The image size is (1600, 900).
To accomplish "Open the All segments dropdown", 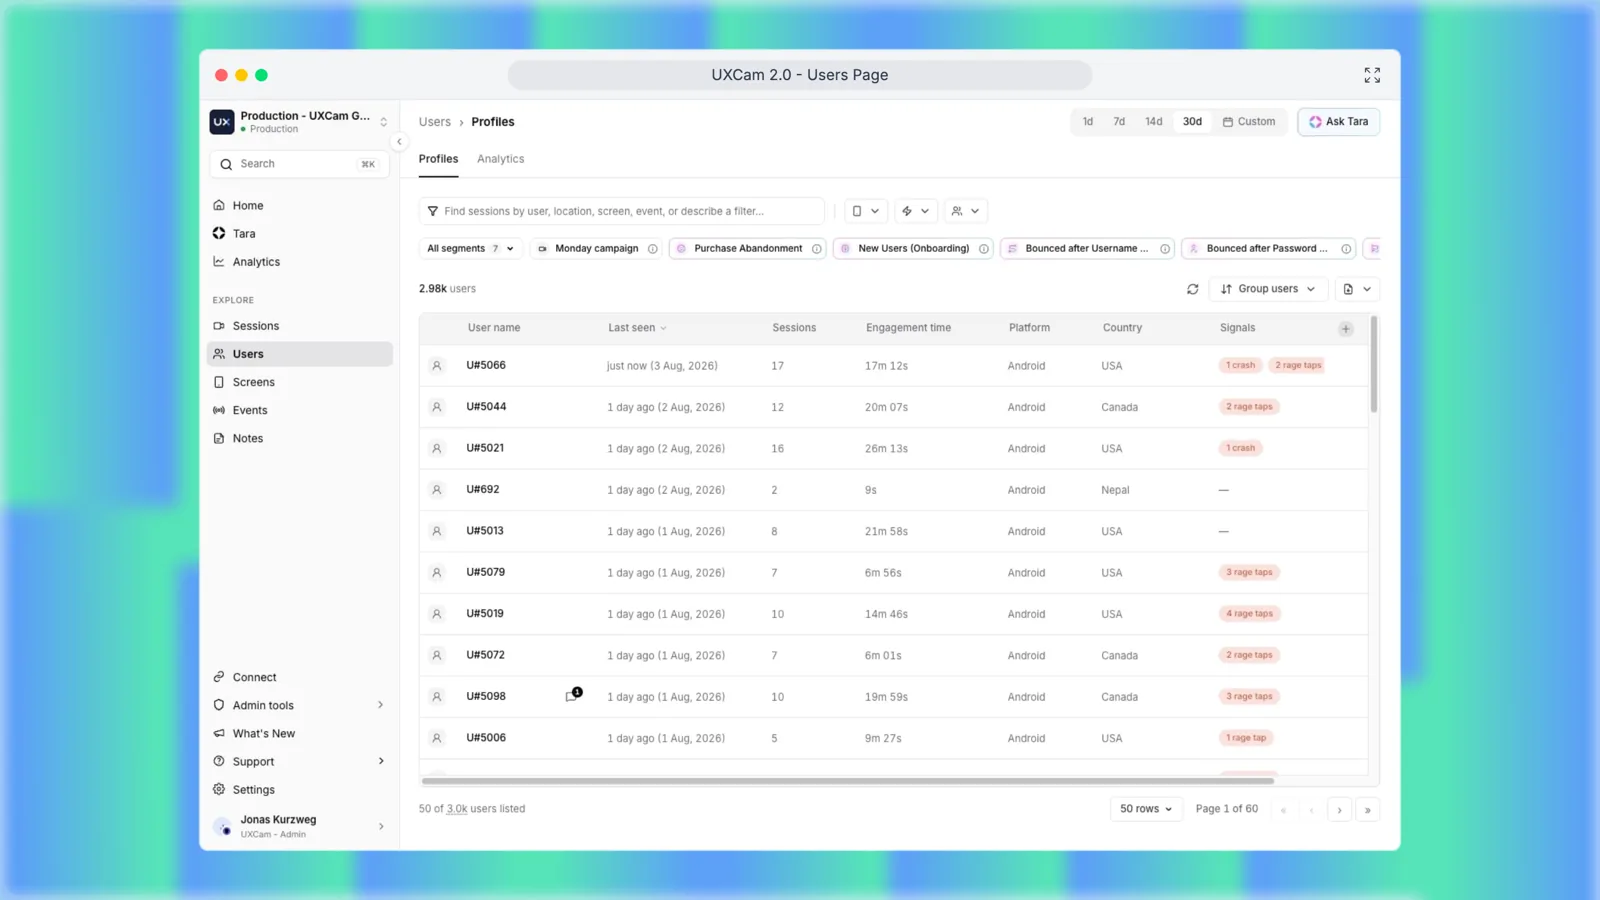I will [x=470, y=249].
